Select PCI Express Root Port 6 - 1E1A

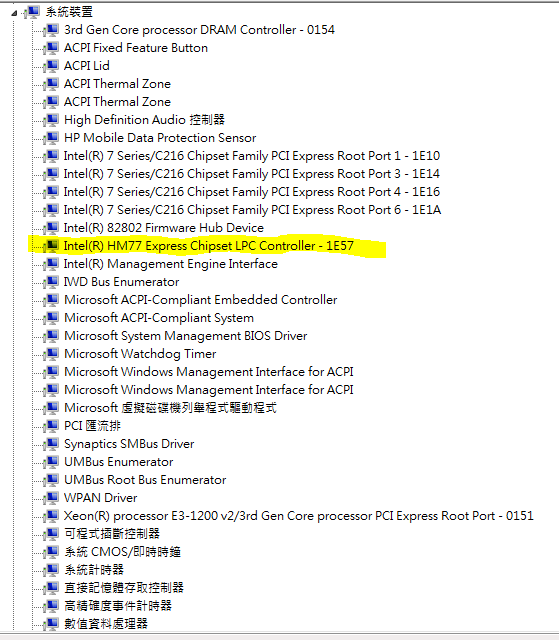(252, 209)
